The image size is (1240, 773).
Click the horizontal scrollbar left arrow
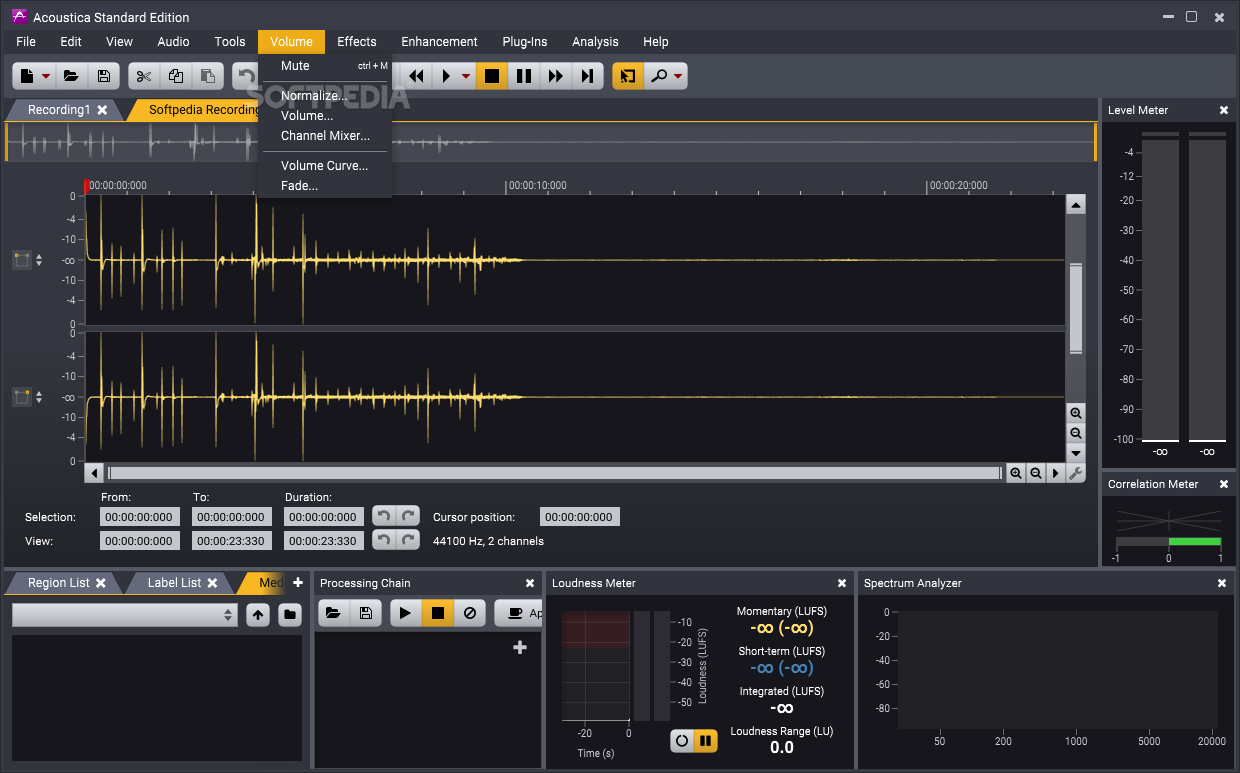(x=95, y=473)
